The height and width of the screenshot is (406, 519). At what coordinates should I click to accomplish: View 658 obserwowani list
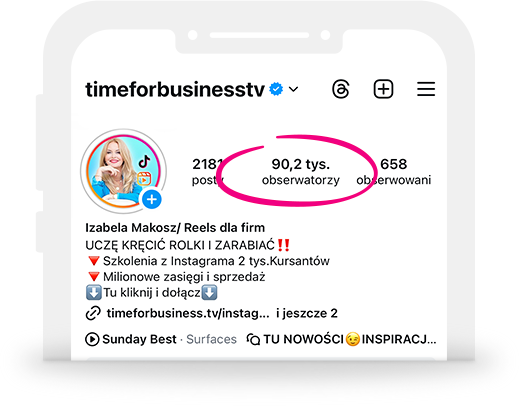[x=394, y=171]
